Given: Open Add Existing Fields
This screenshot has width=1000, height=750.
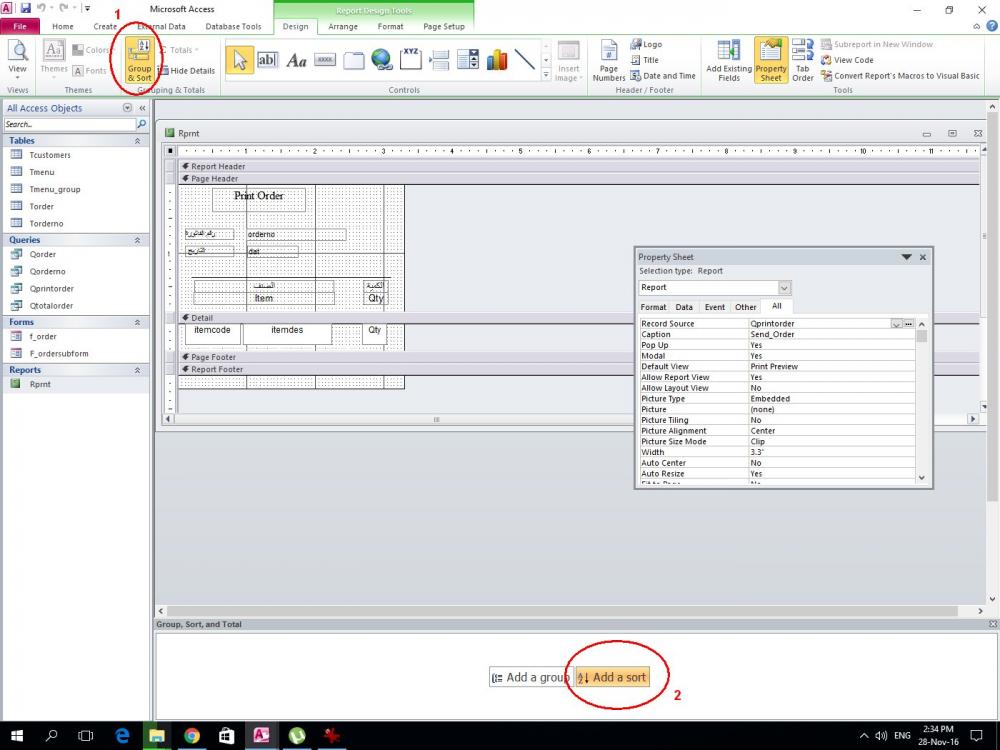Looking at the screenshot, I should (728, 61).
